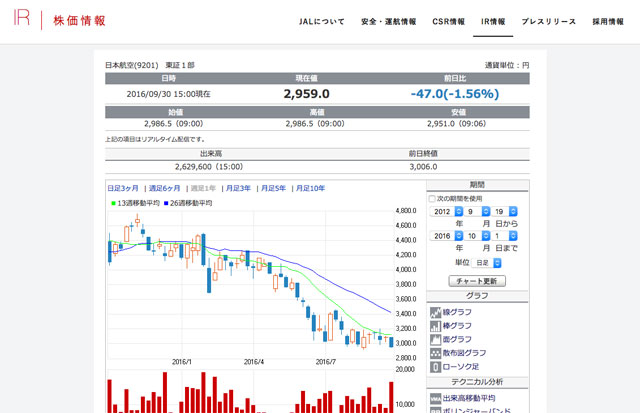Select the area graph (面グラフ) icon
The image size is (640, 413).
coord(436,339)
